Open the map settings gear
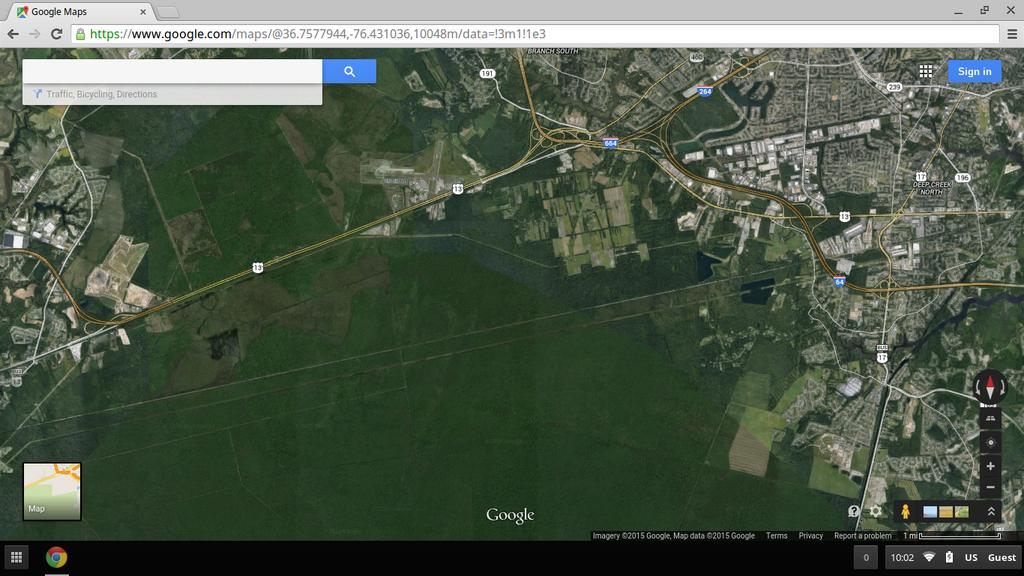The height and width of the screenshot is (576, 1024). (x=876, y=511)
